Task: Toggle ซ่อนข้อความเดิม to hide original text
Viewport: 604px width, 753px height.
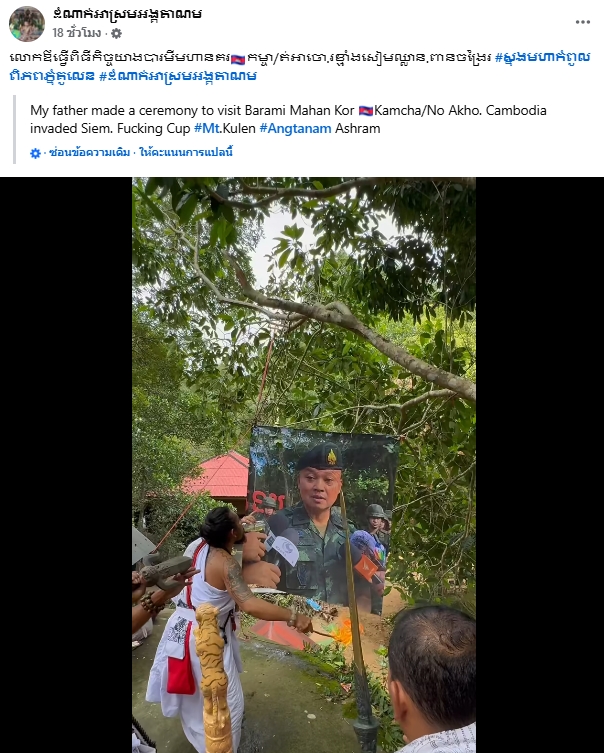Action: (89, 153)
